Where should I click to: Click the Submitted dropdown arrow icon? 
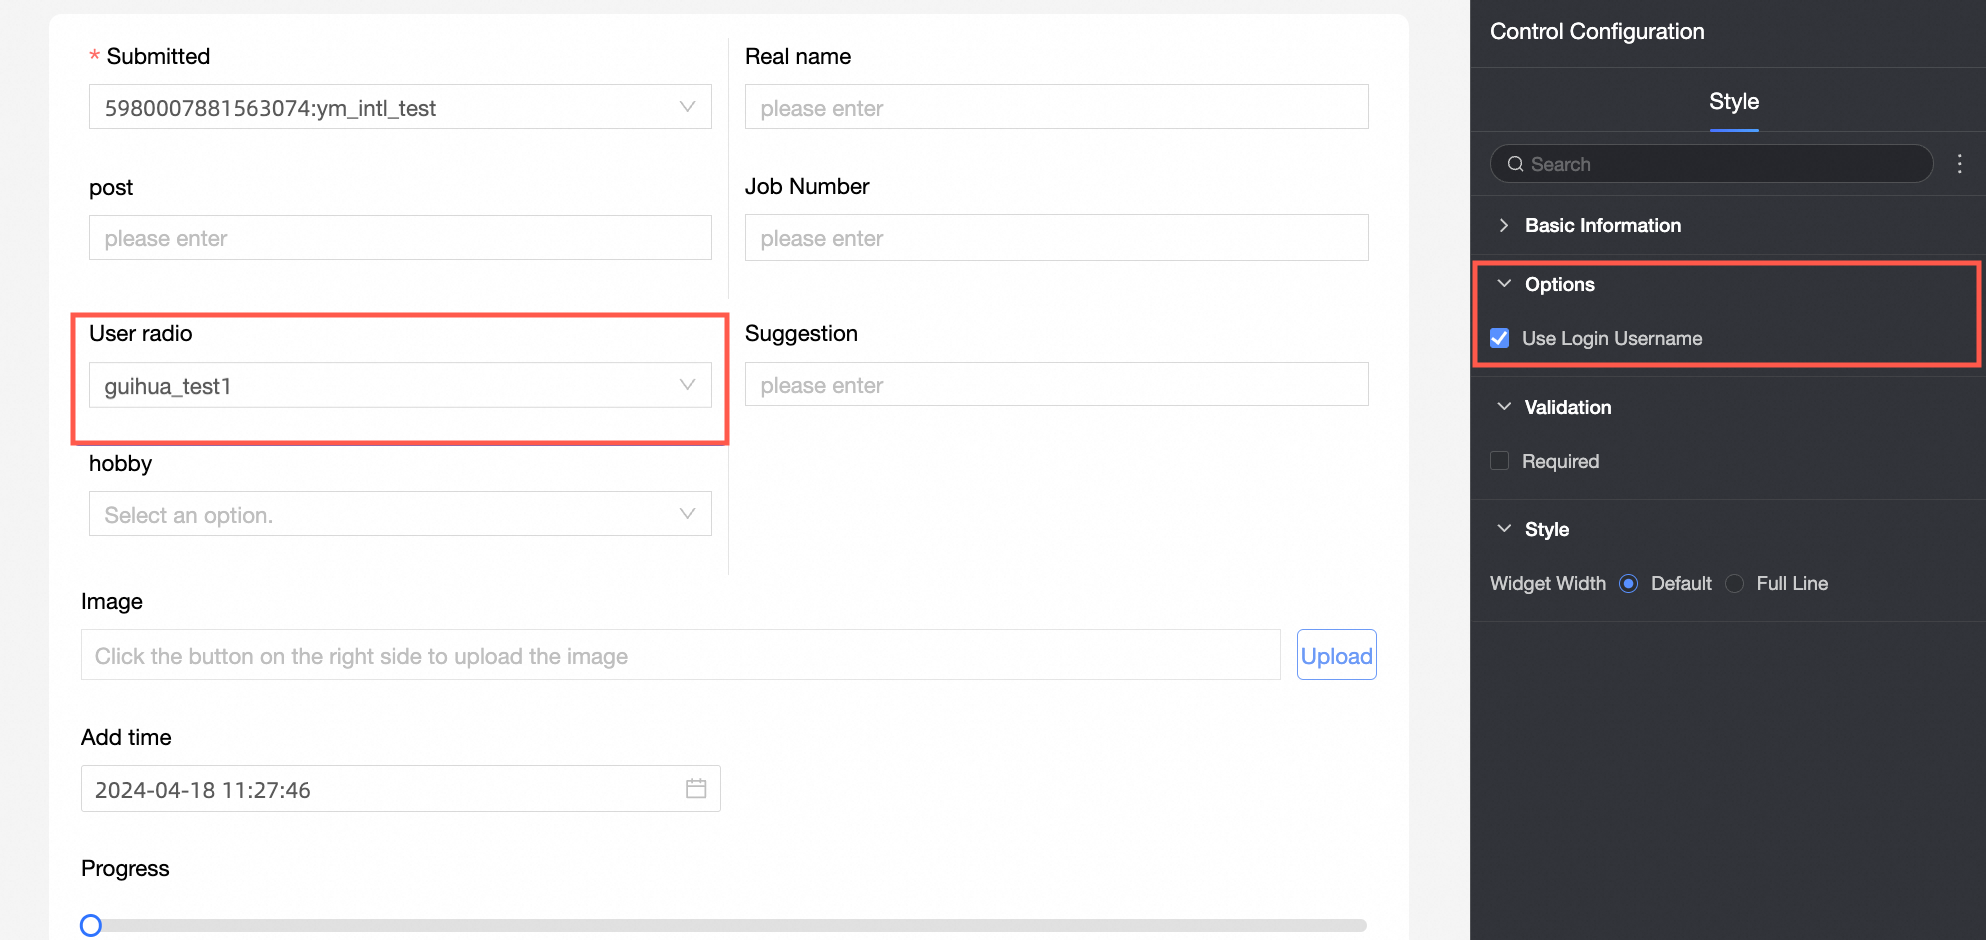tap(687, 107)
